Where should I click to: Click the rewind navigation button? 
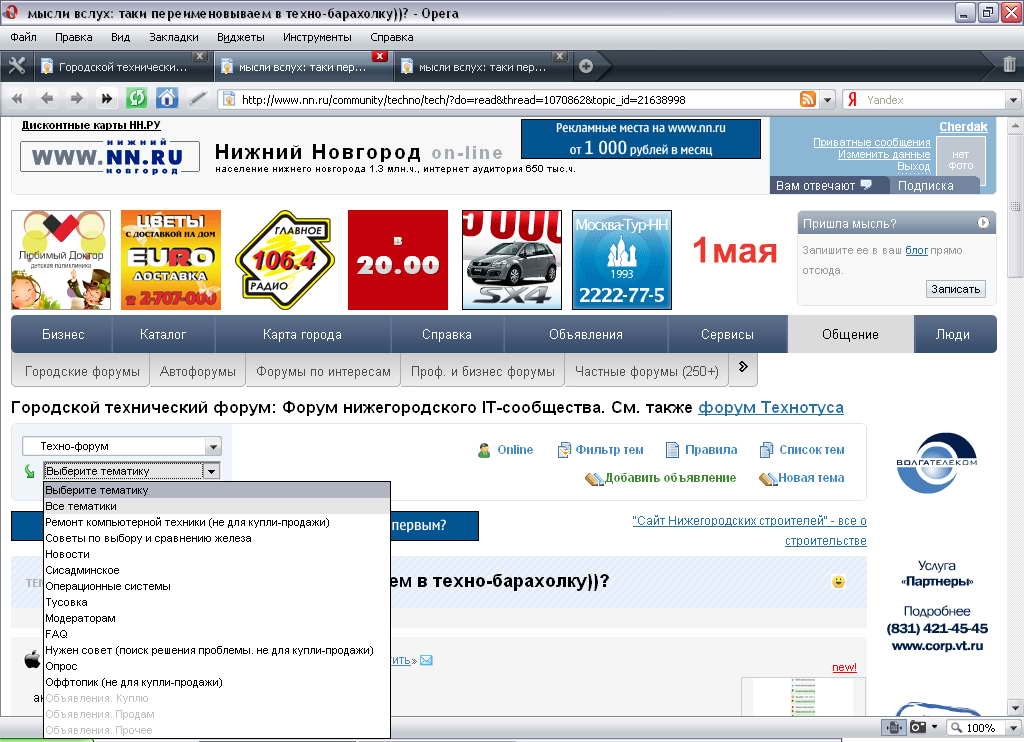[17, 99]
